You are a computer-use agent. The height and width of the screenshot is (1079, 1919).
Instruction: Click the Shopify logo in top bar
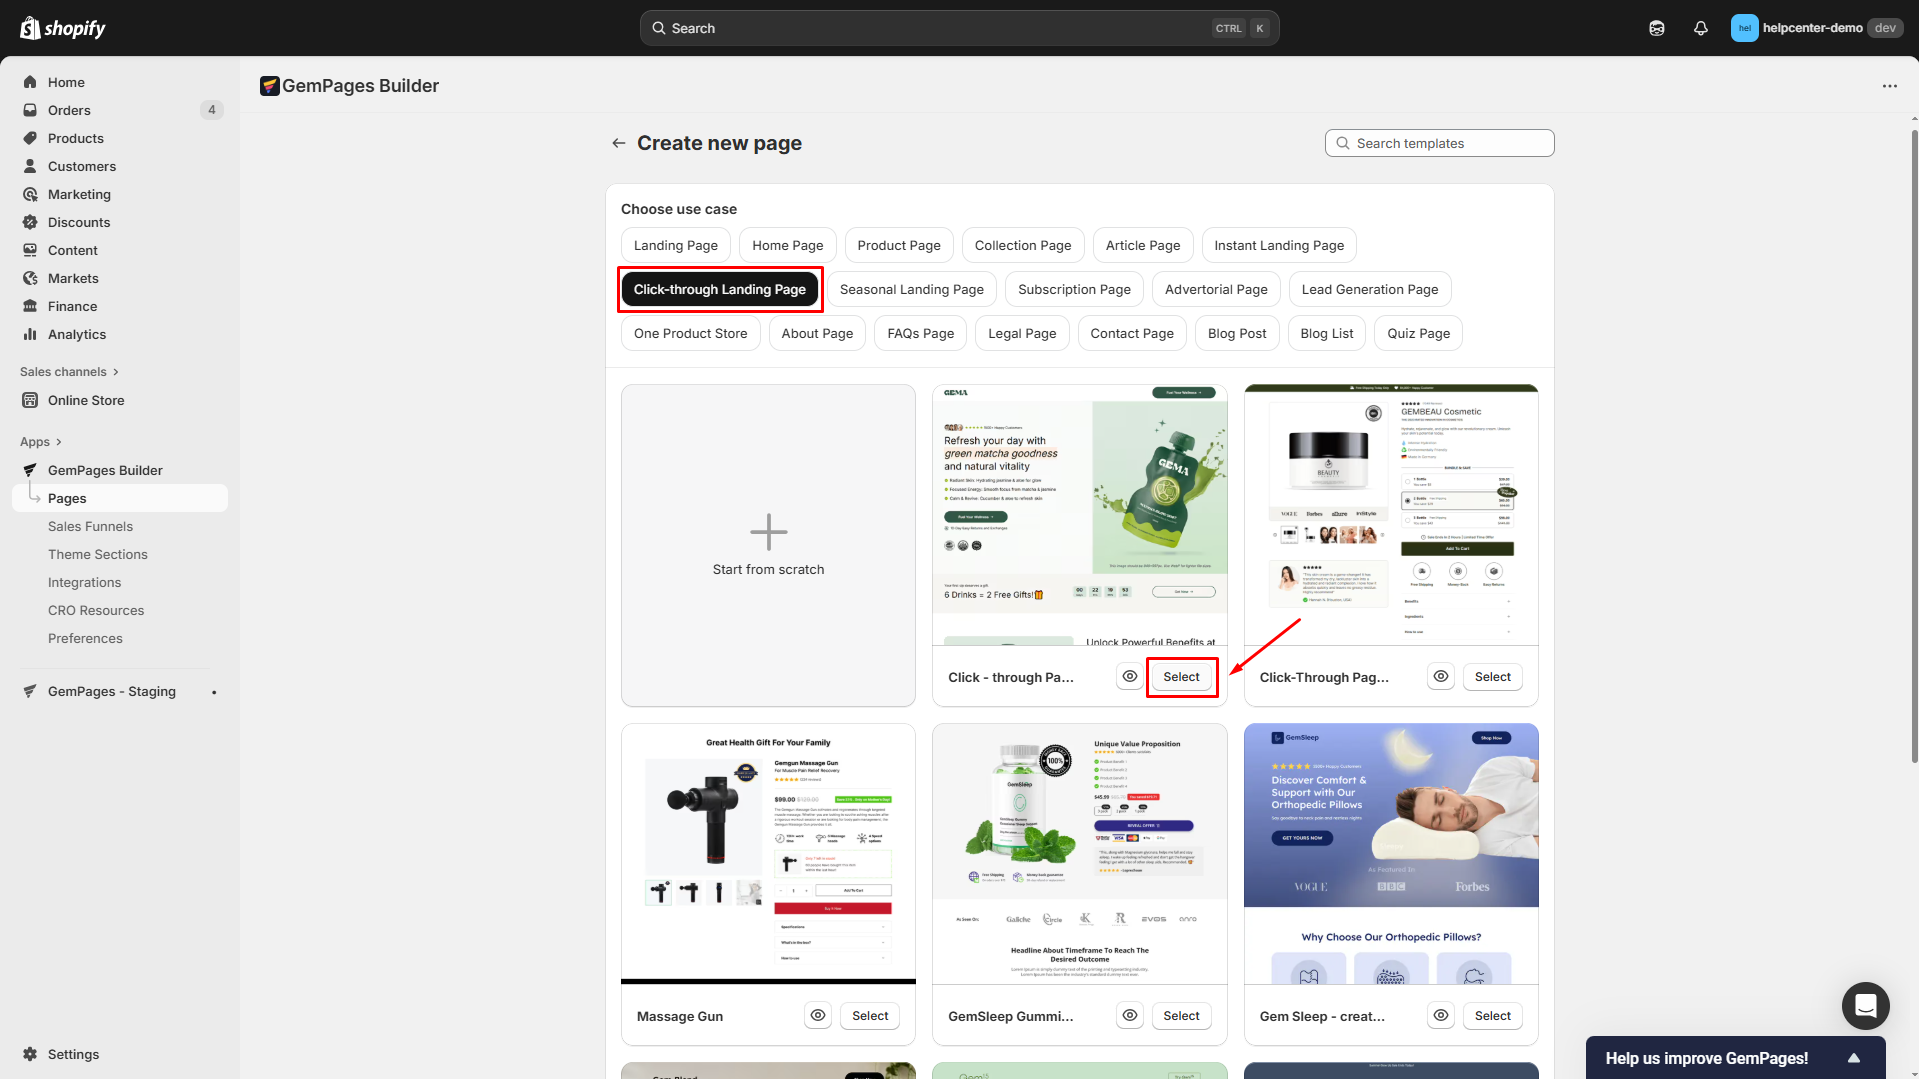(x=63, y=28)
